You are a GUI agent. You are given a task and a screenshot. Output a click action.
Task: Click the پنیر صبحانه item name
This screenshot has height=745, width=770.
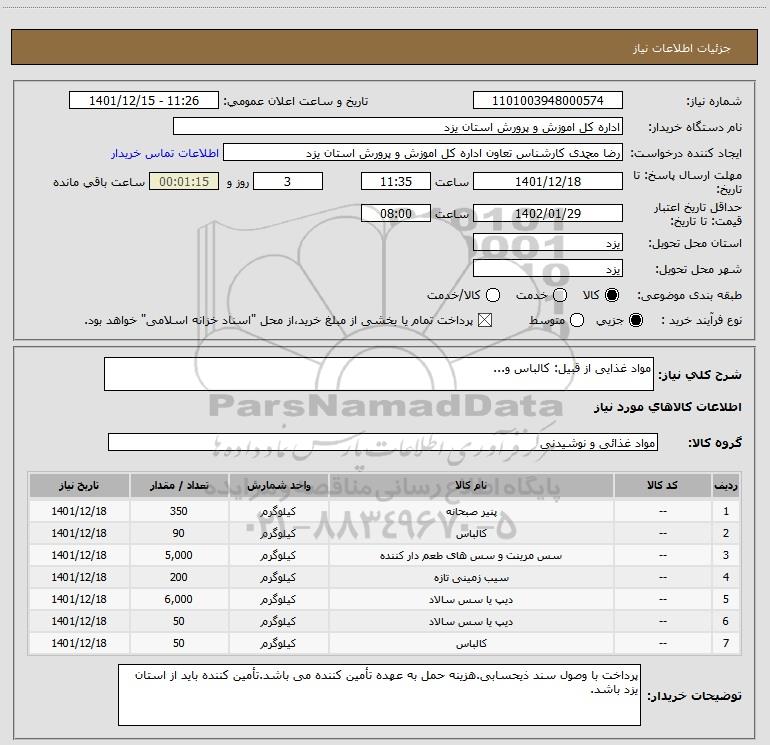(x=471, y=512)
